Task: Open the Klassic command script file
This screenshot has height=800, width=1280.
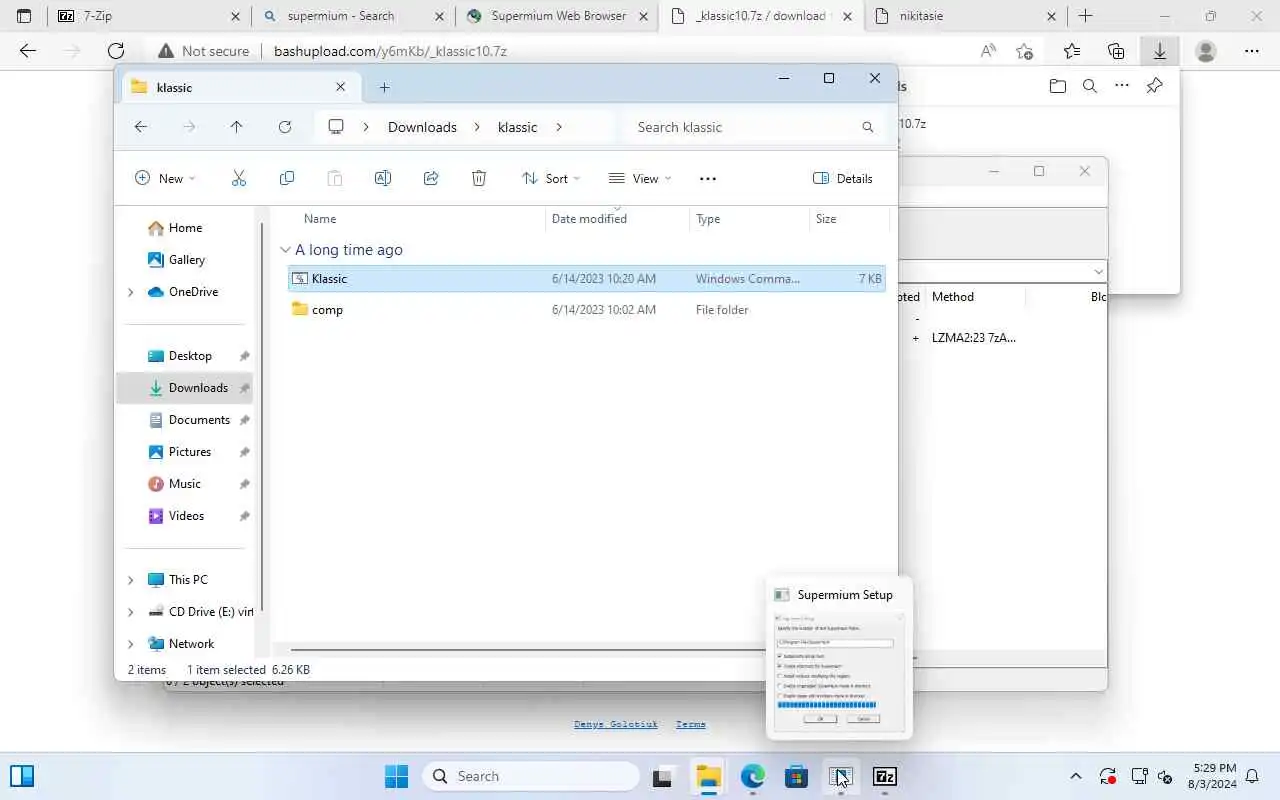Action: tap(586, 279)
